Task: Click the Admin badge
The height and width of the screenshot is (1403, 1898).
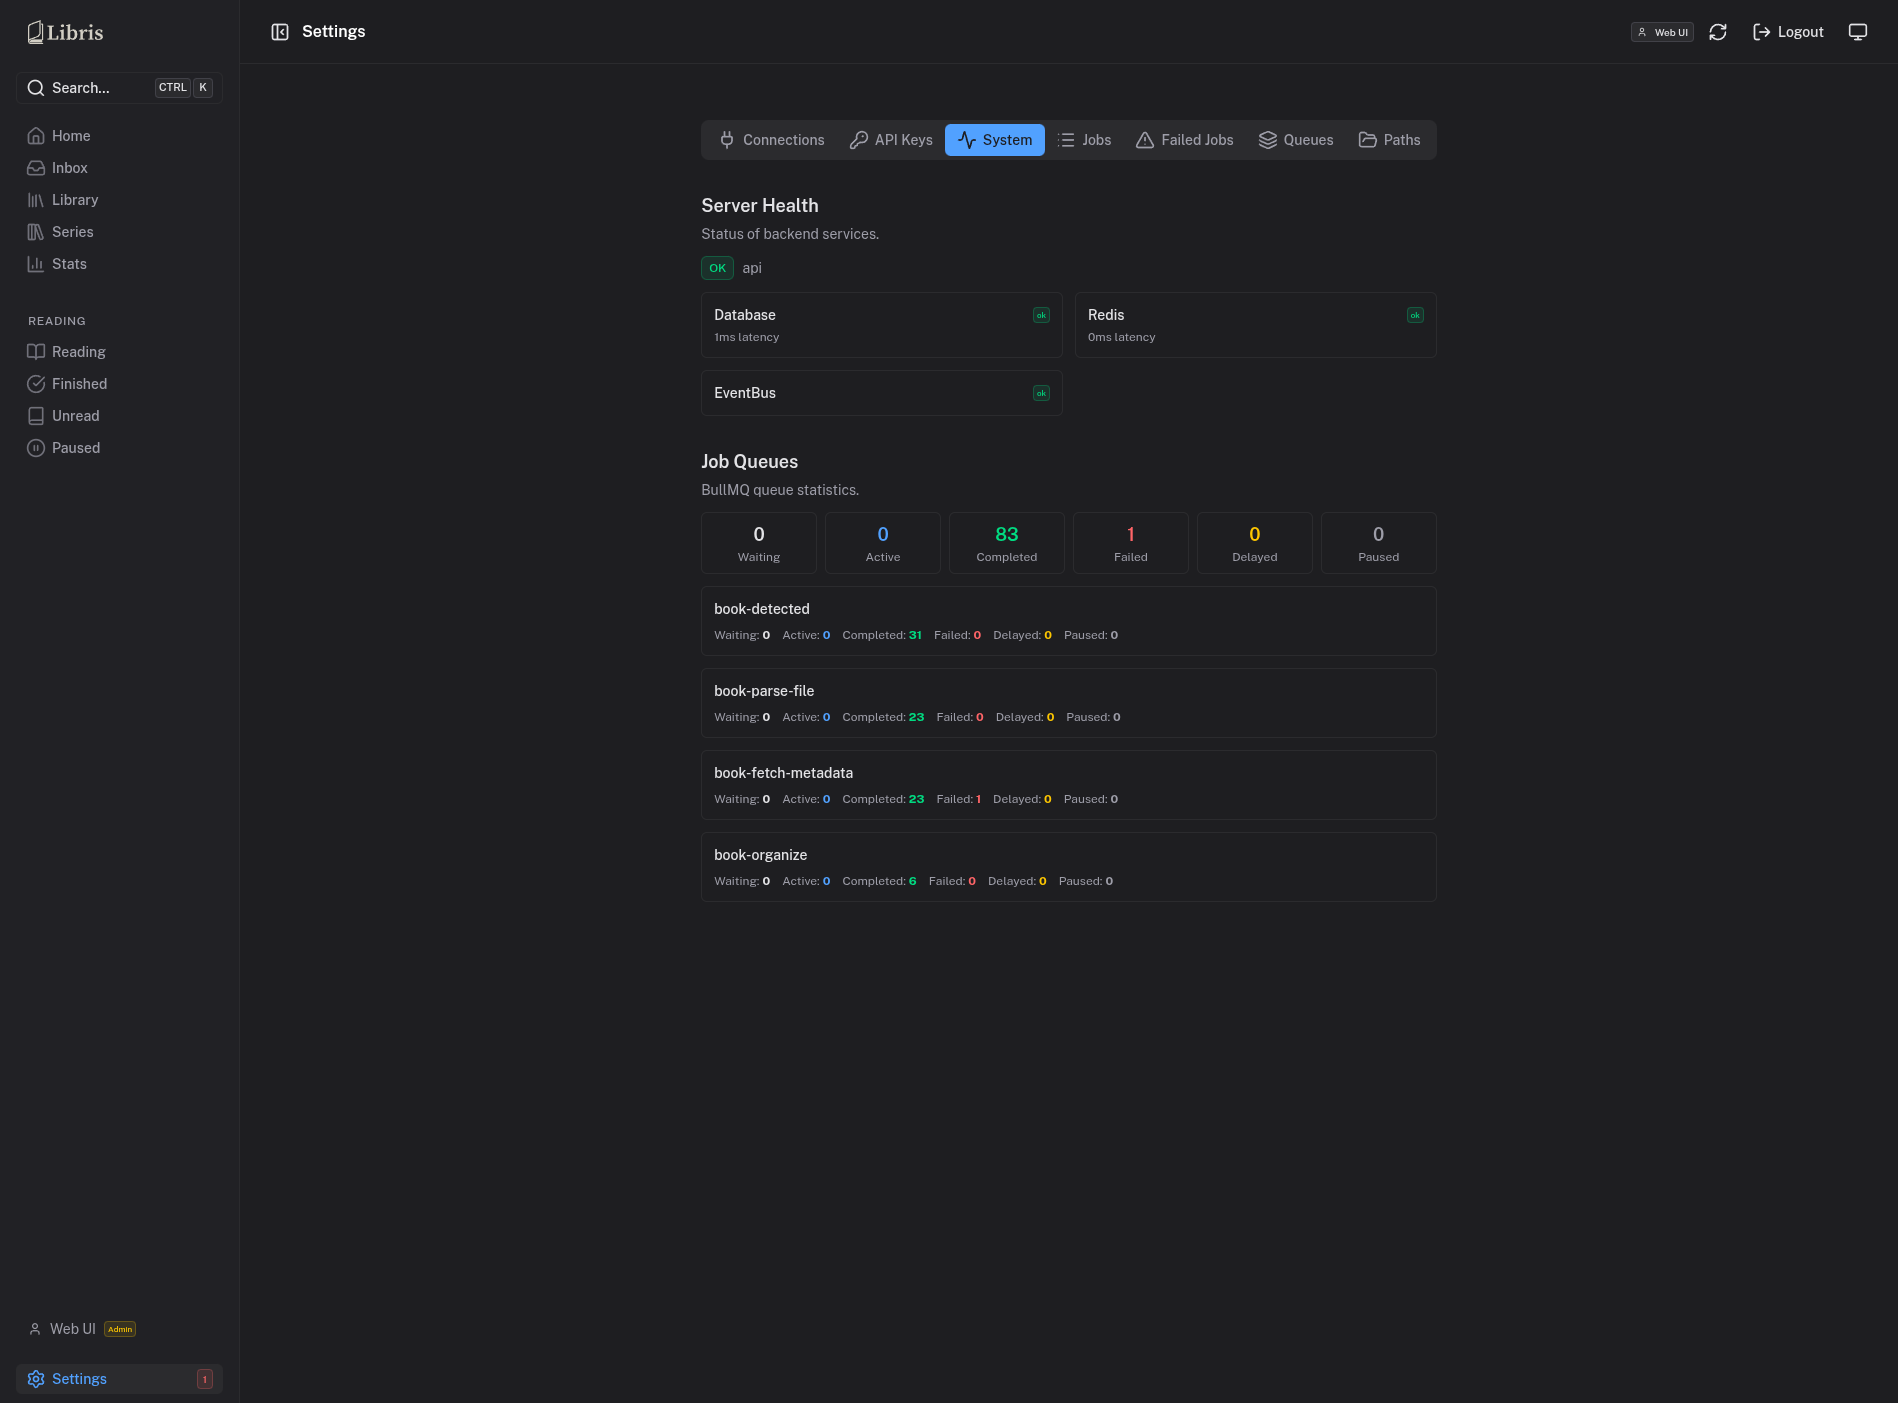Action: (120, 1329)
